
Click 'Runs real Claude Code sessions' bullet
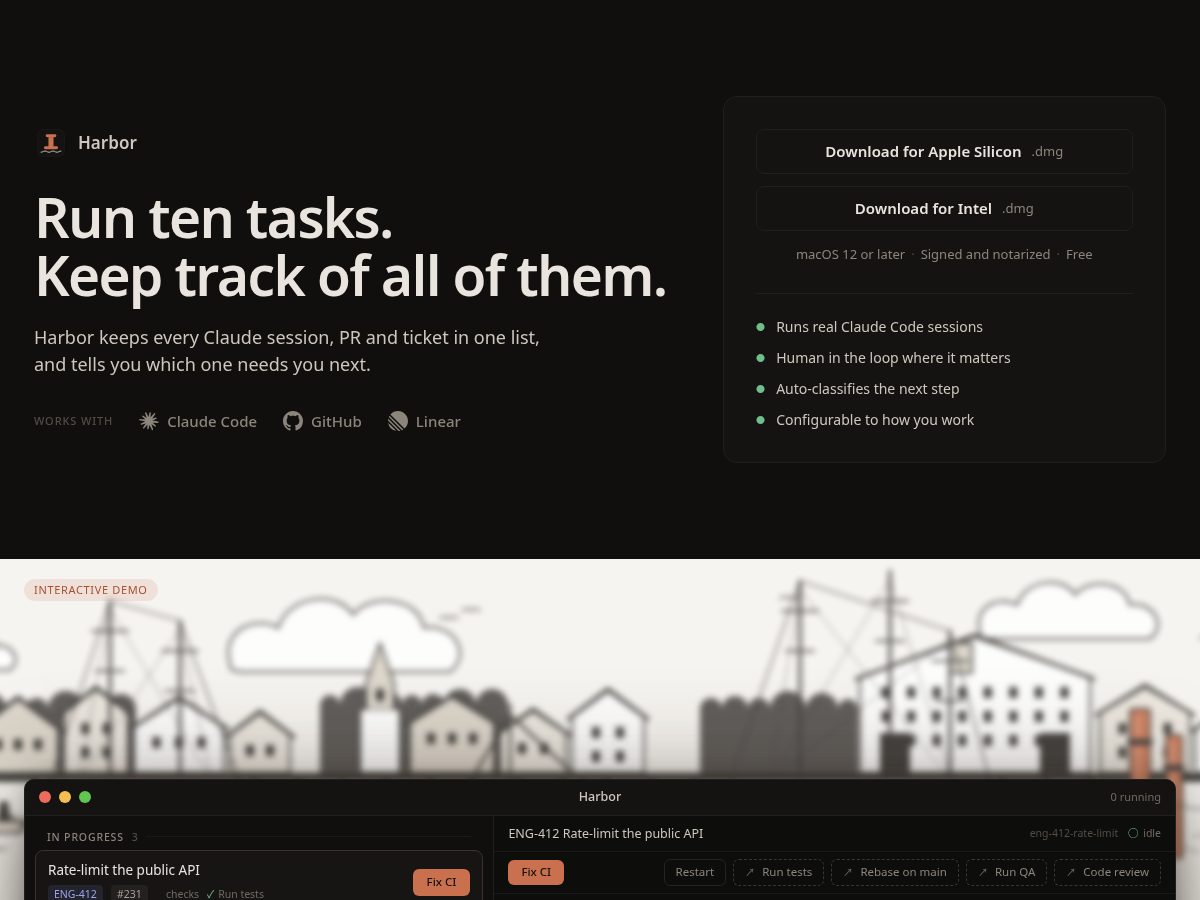coord(879,327)
